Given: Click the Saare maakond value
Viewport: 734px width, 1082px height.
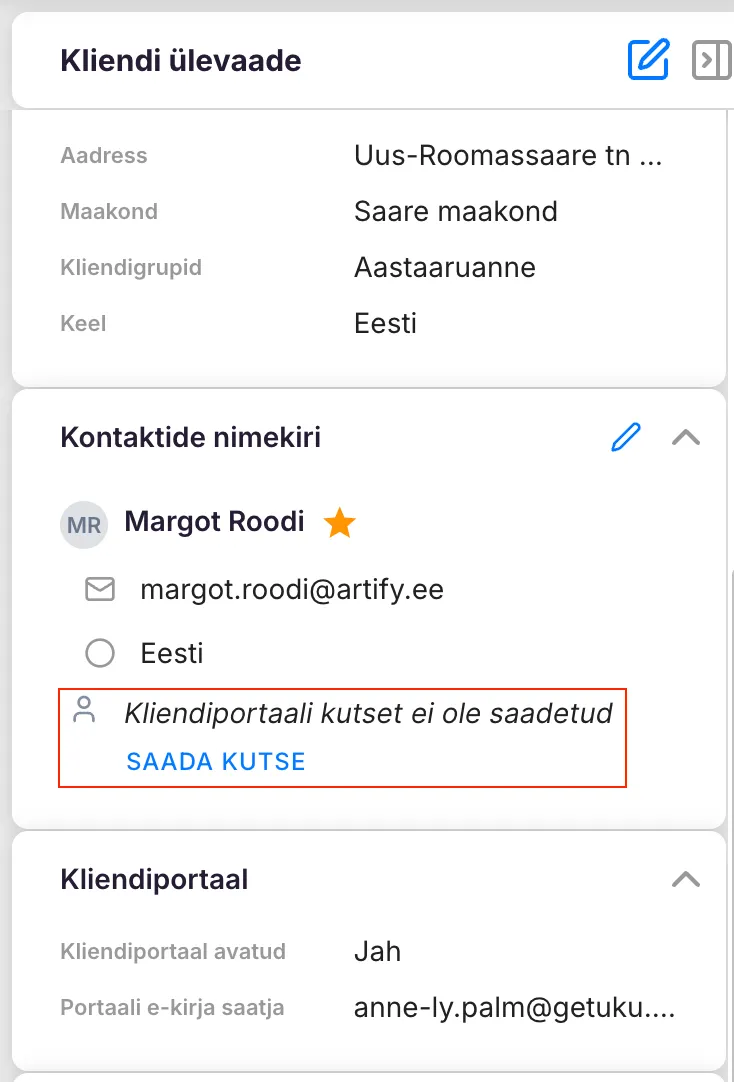Looking at the screenshot, I should [456, 212].
